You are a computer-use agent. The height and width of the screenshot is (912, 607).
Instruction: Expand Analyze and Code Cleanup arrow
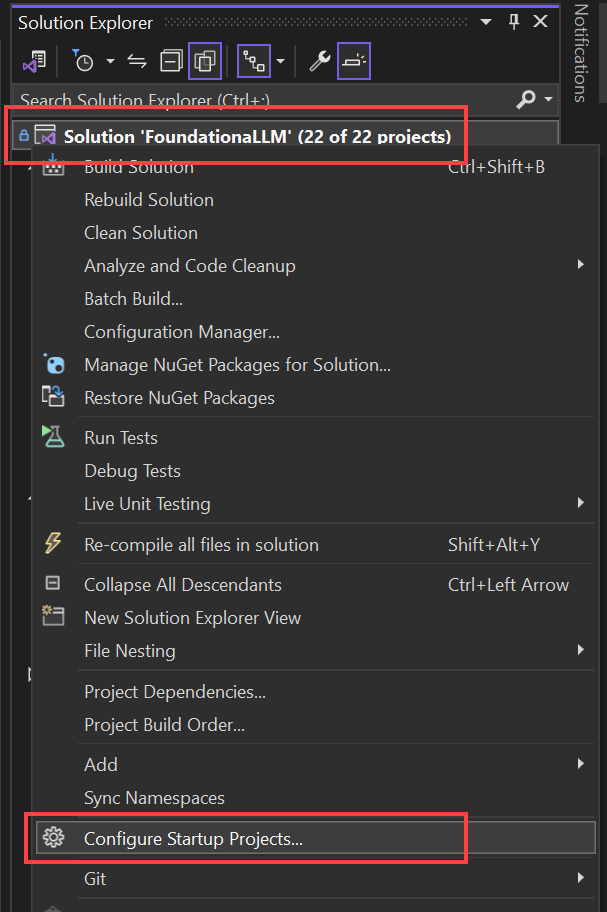click(580, 265)
